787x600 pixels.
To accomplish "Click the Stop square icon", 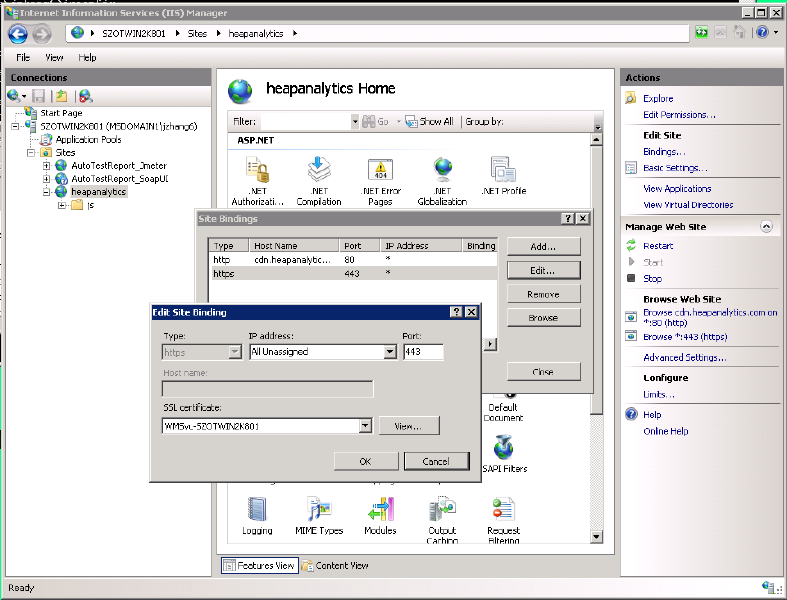I will [x=631, y=278].
